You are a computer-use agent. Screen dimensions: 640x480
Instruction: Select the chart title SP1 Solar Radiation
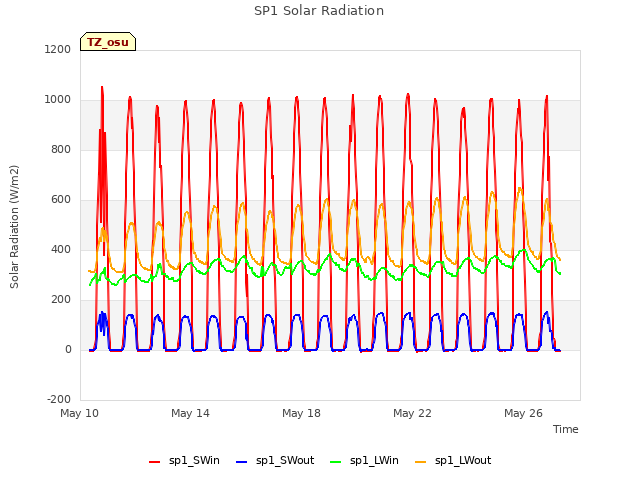[319, 11]
